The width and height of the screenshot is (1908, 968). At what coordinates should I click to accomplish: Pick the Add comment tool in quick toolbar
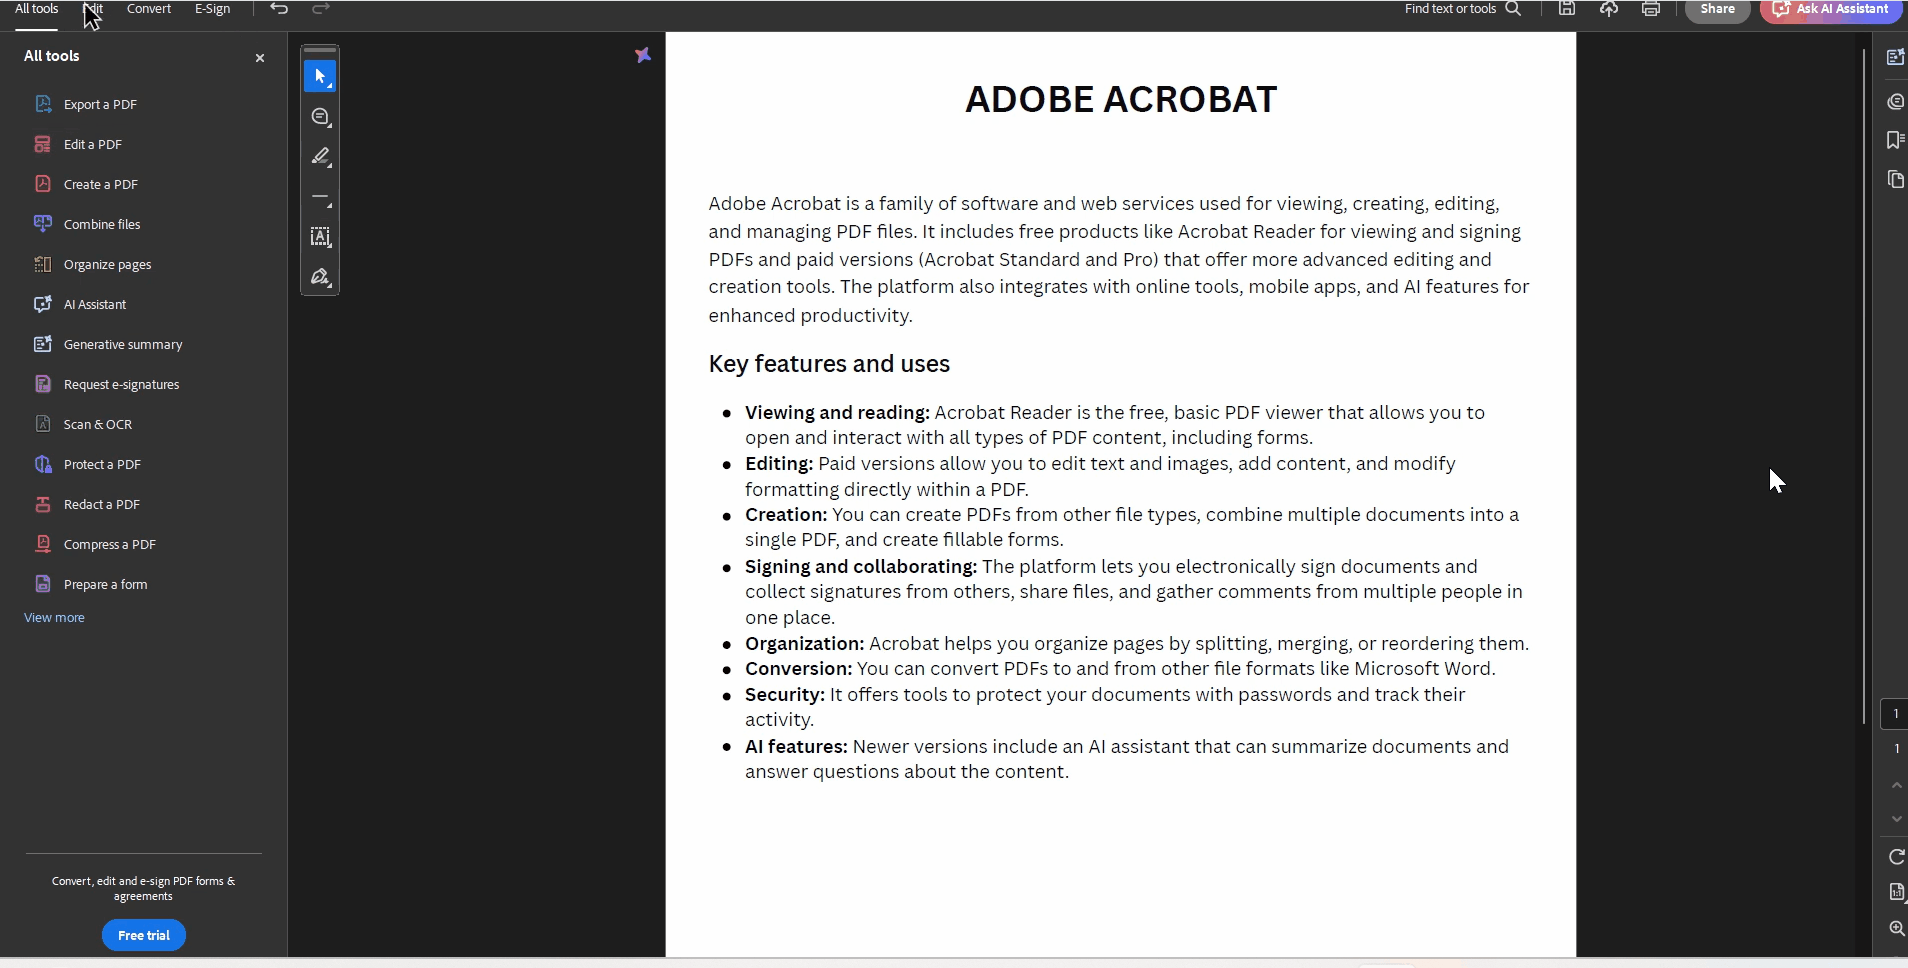[x=320, y=117]
